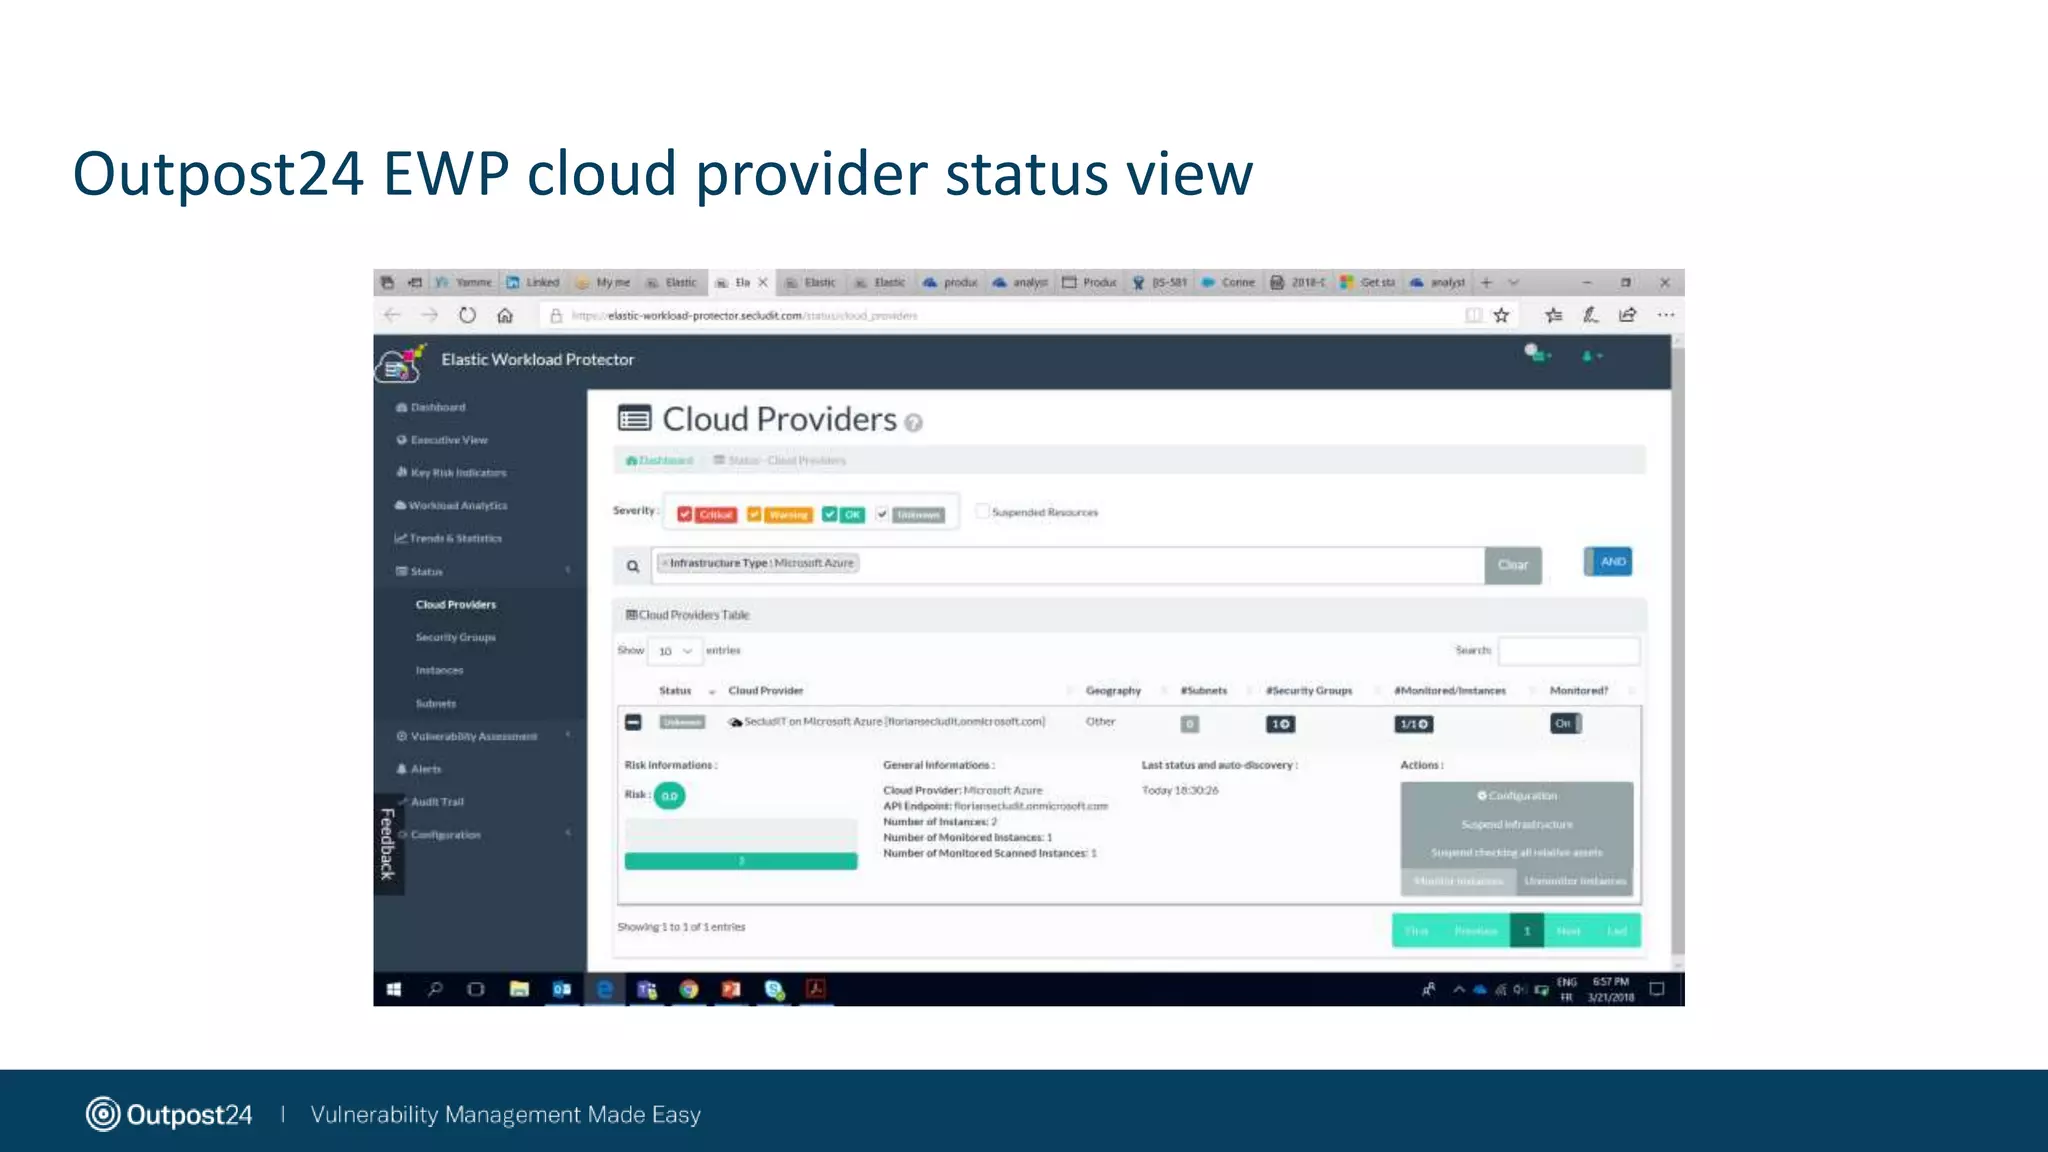Go to Next page in pagination
Screen dimensions: 2048x1152
tap(1568, 931)
